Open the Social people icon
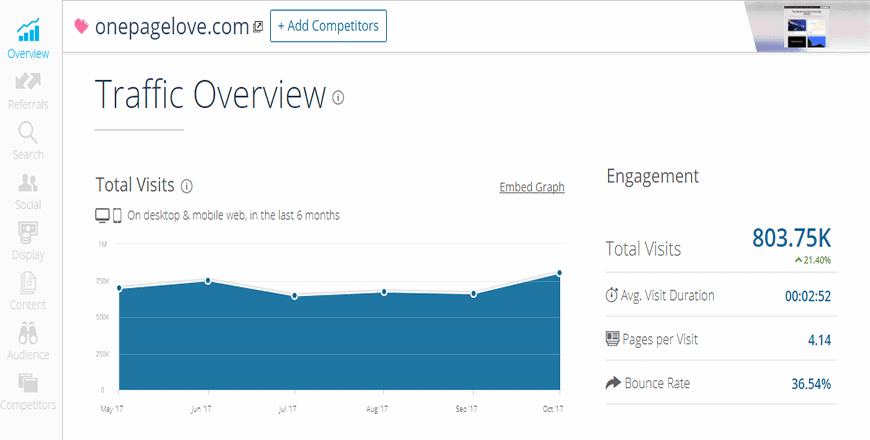The image size is (870, 440). pyautogui.click(x=28, y=183)
